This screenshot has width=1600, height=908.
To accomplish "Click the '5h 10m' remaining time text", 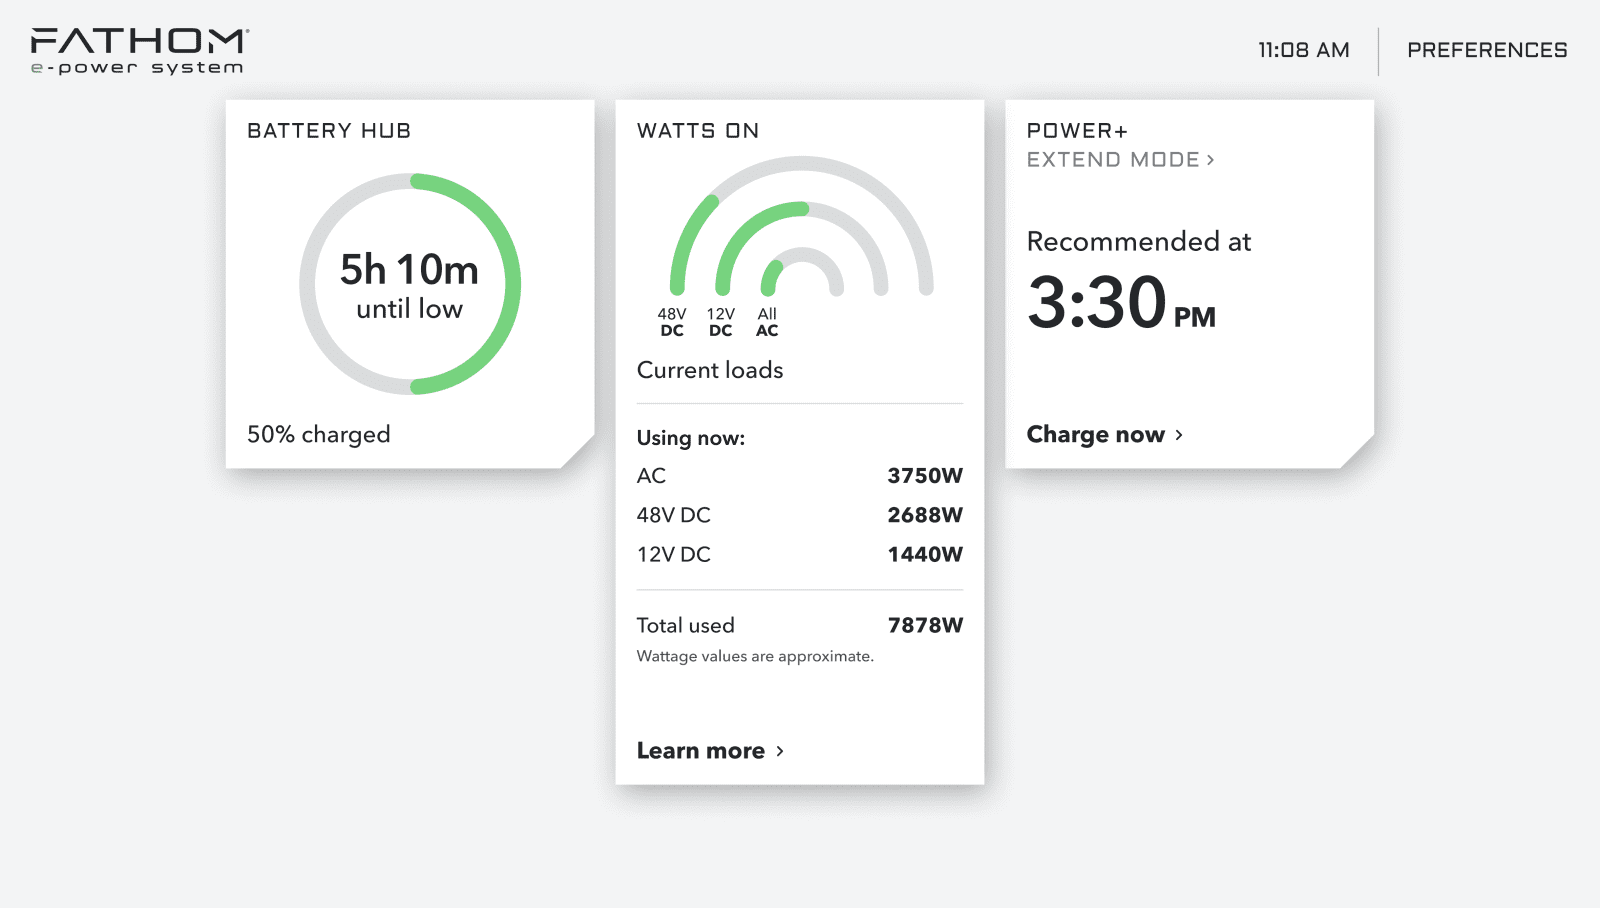I will (x=410, y=269).
